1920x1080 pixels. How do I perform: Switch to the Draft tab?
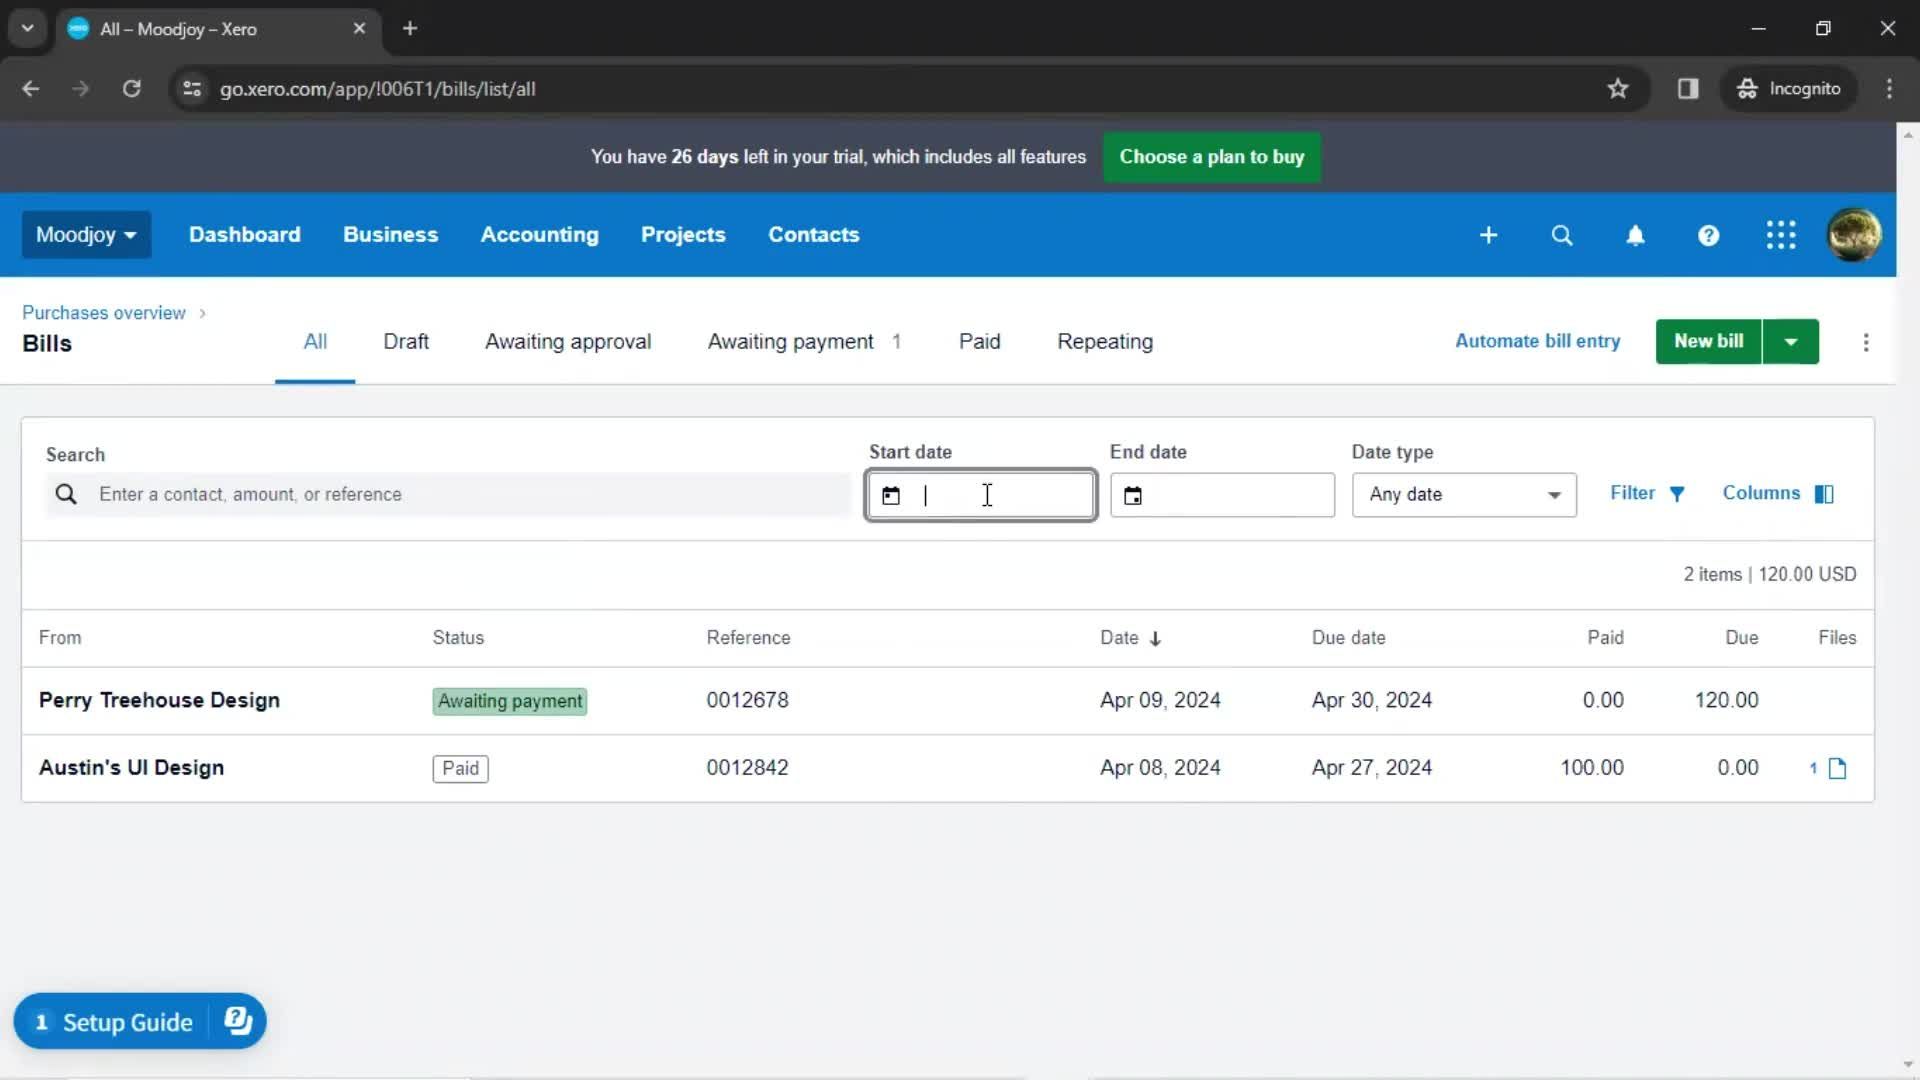click(x=406, y=342)
